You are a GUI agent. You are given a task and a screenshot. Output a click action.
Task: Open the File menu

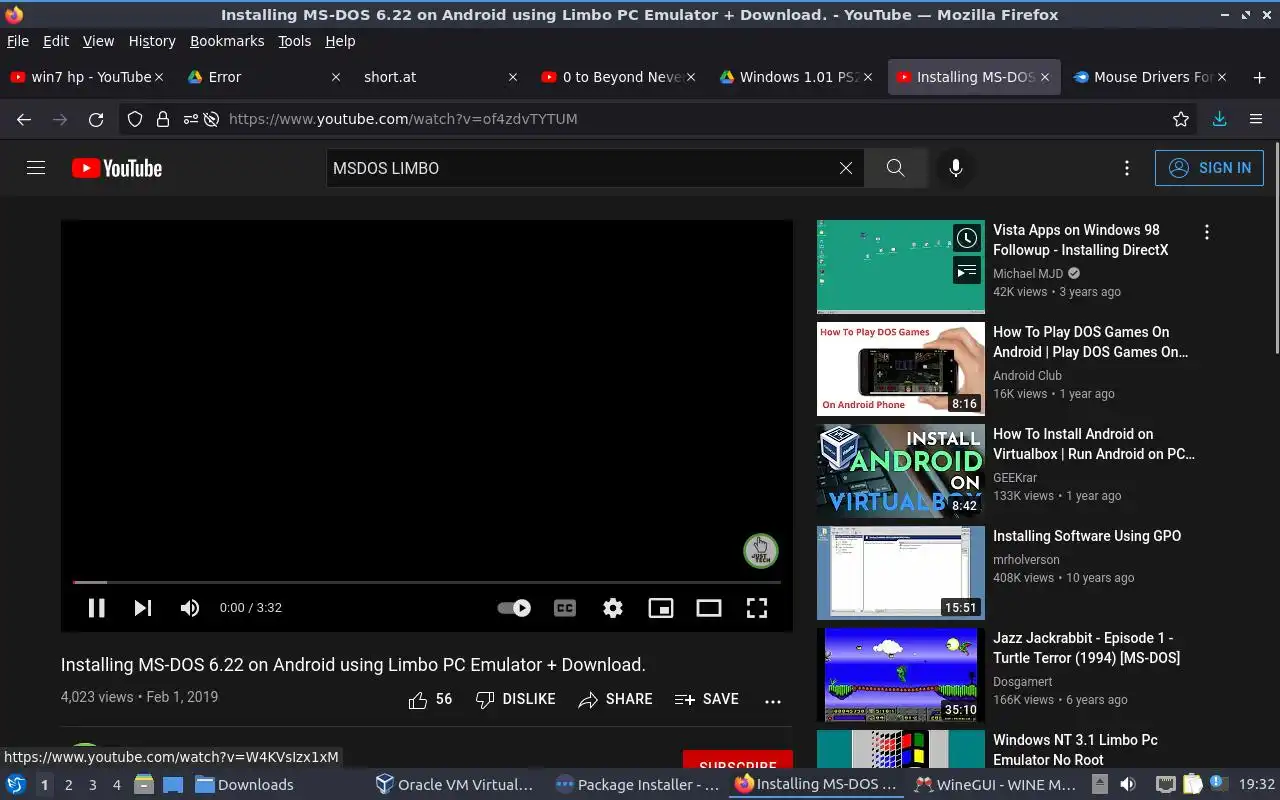coord(18,41)
